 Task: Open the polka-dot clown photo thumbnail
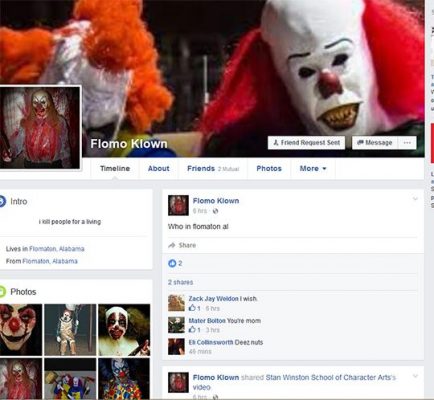[124, 379]
